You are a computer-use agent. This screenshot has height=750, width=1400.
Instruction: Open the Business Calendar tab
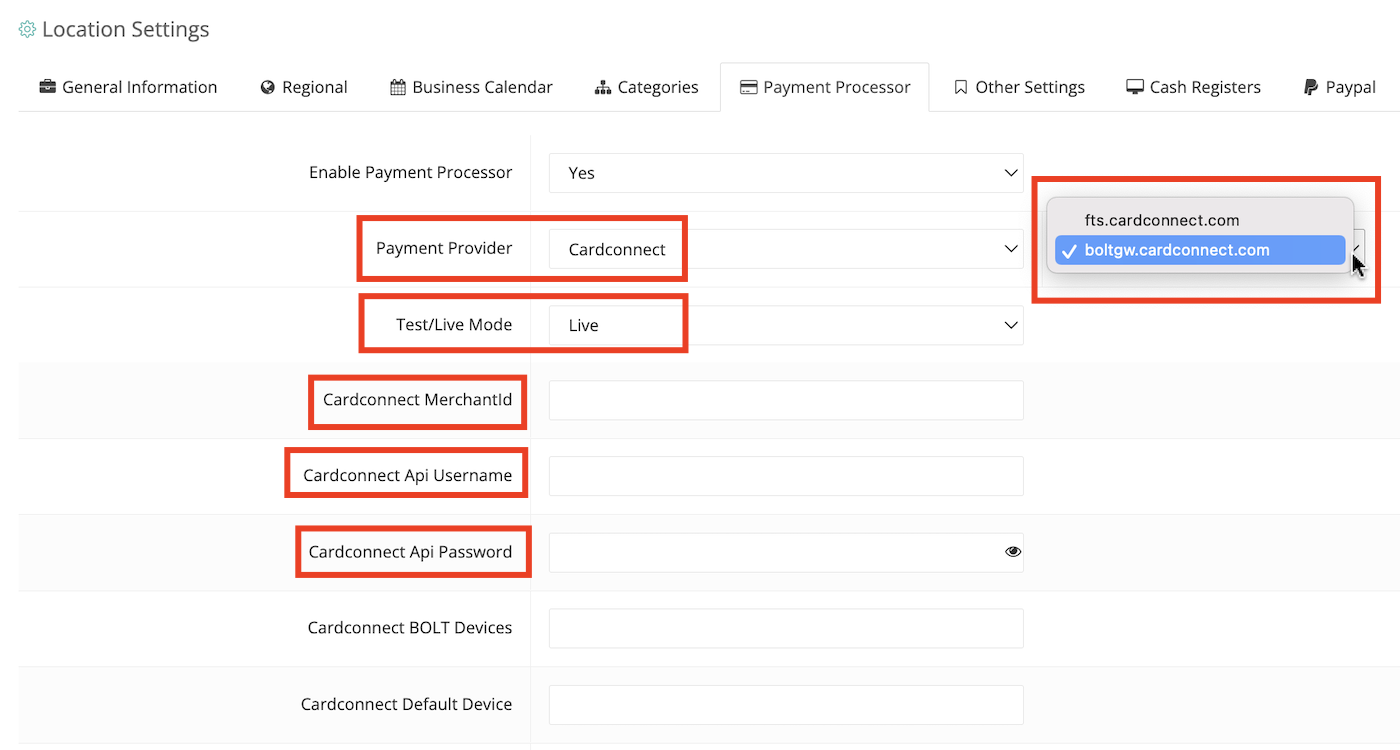471,87
